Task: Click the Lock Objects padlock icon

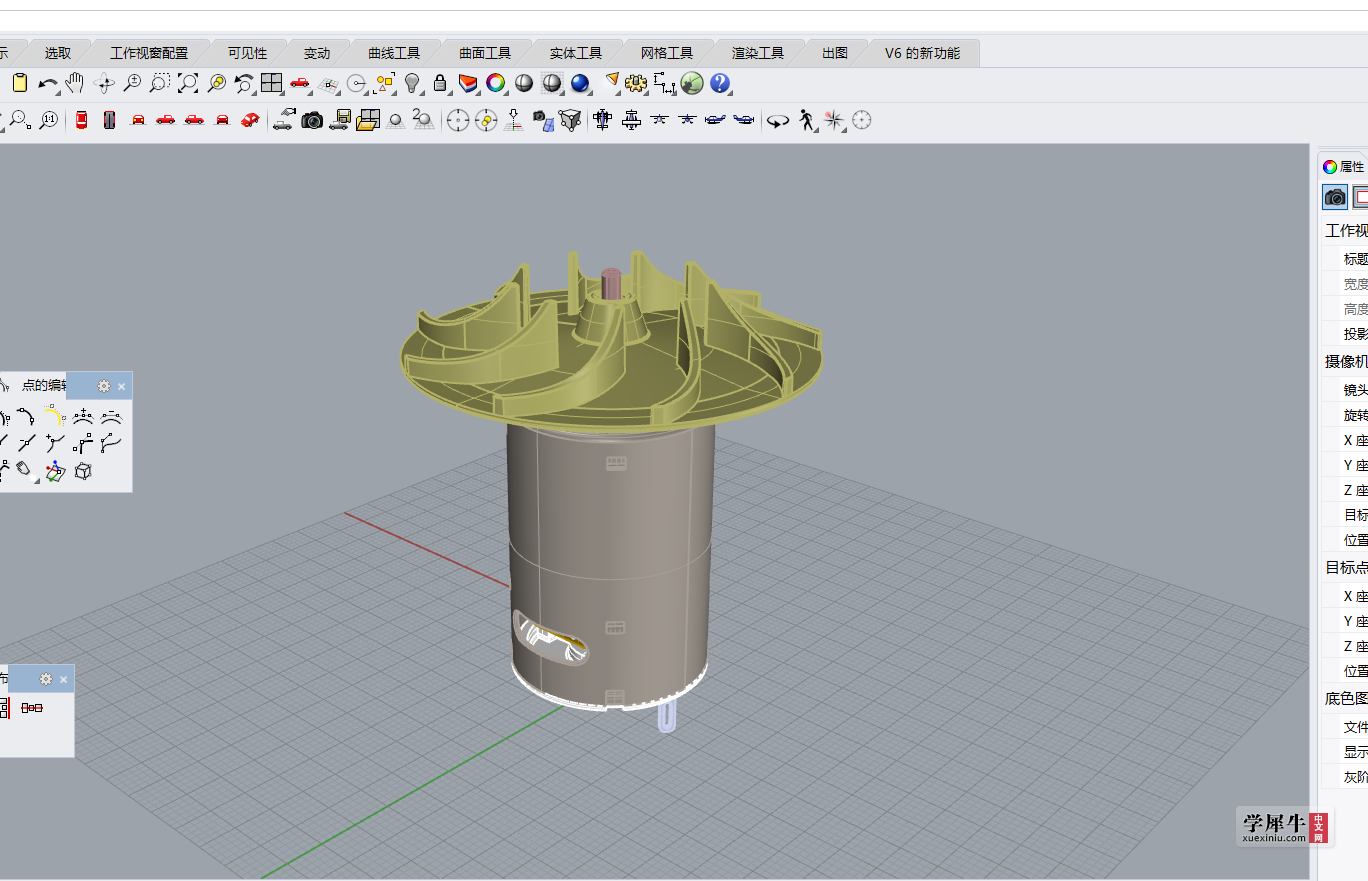Action: (x=440, y=83)
